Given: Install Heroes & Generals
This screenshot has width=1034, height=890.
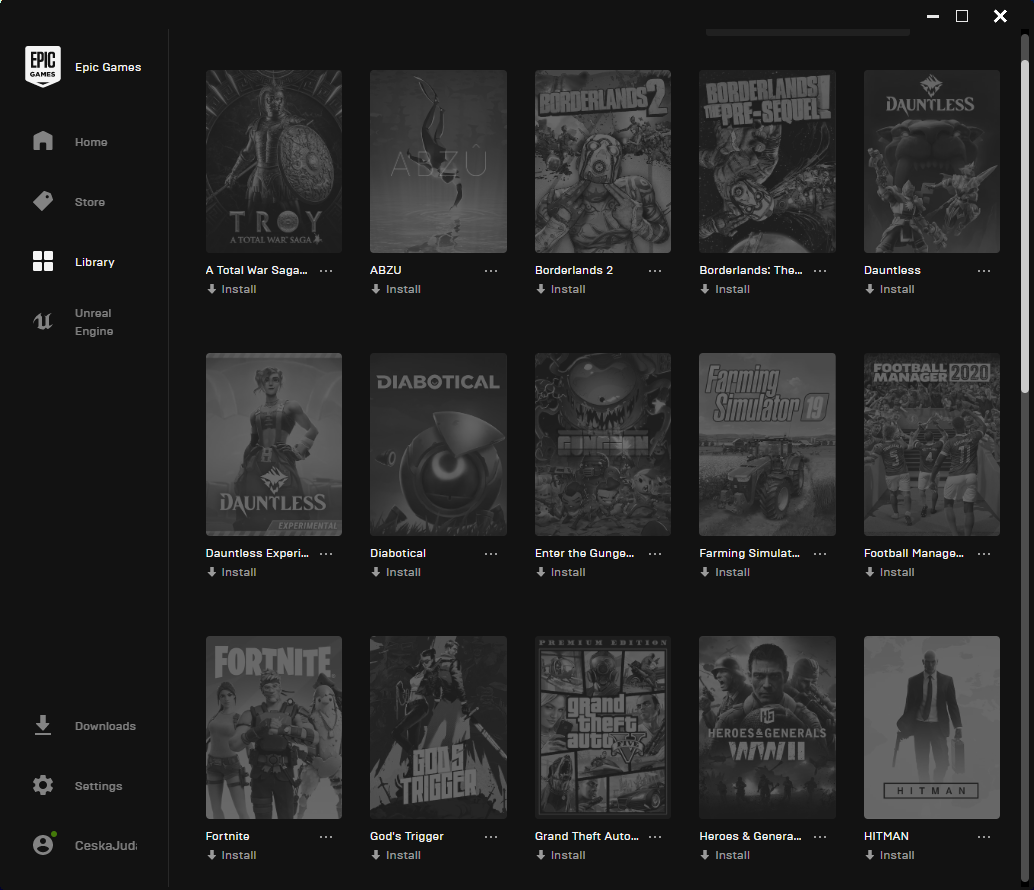Looking at the screenshot, I should pos(725,855).
